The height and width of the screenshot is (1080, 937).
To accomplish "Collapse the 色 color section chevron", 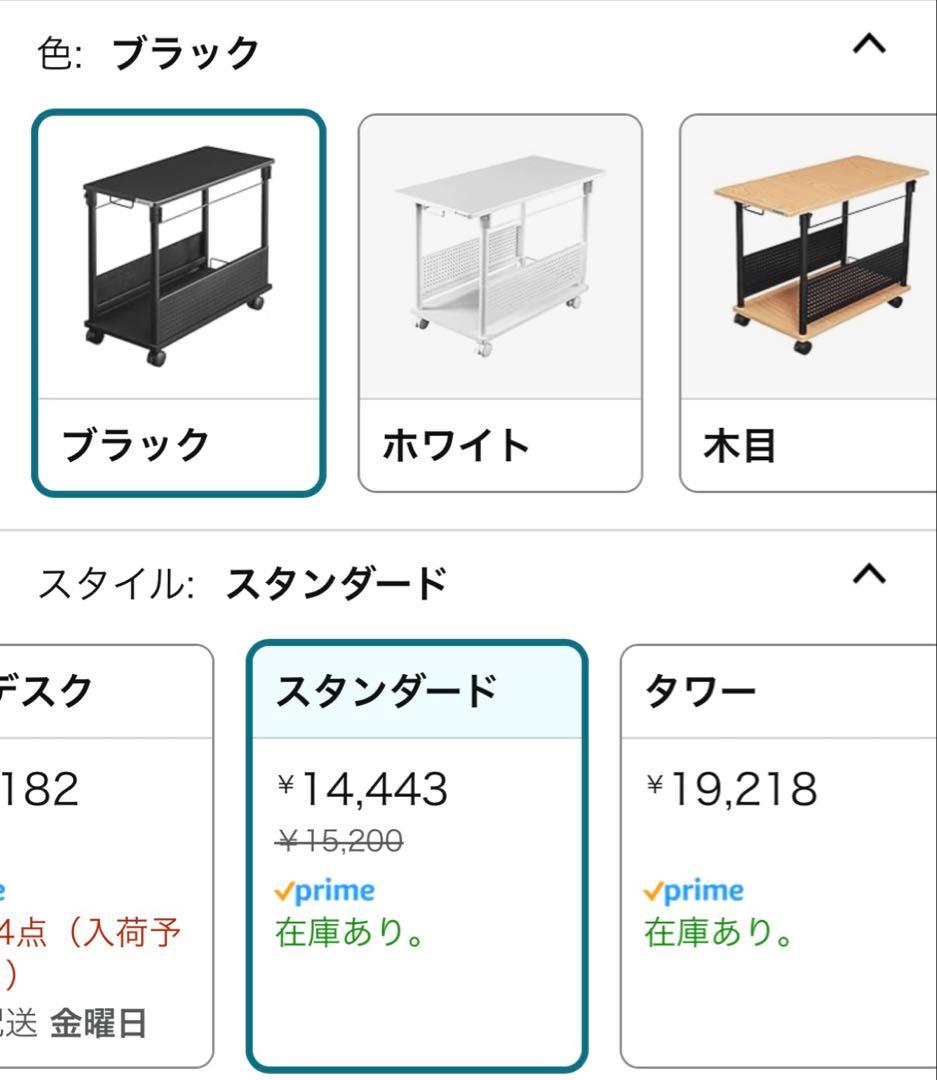I will pos(871,46).
